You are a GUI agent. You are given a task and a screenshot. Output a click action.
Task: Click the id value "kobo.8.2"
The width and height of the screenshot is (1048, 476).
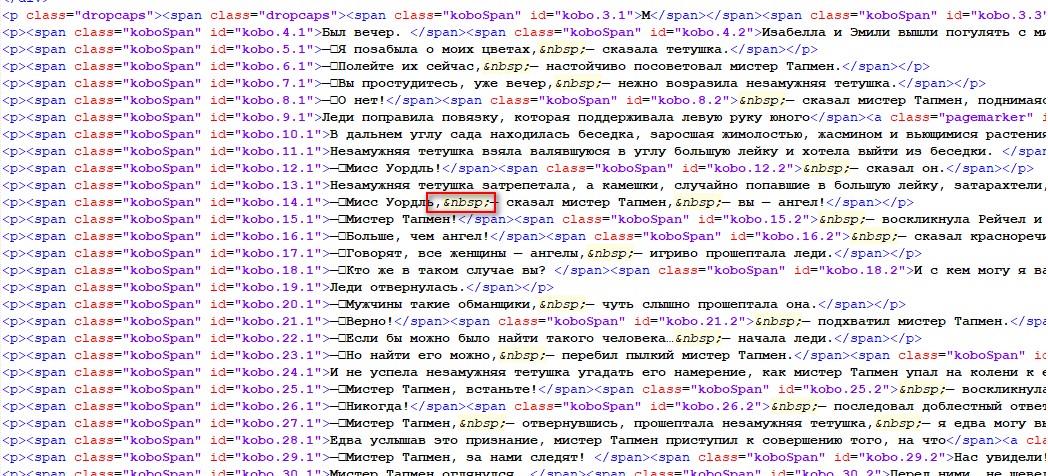click(693, 100)
